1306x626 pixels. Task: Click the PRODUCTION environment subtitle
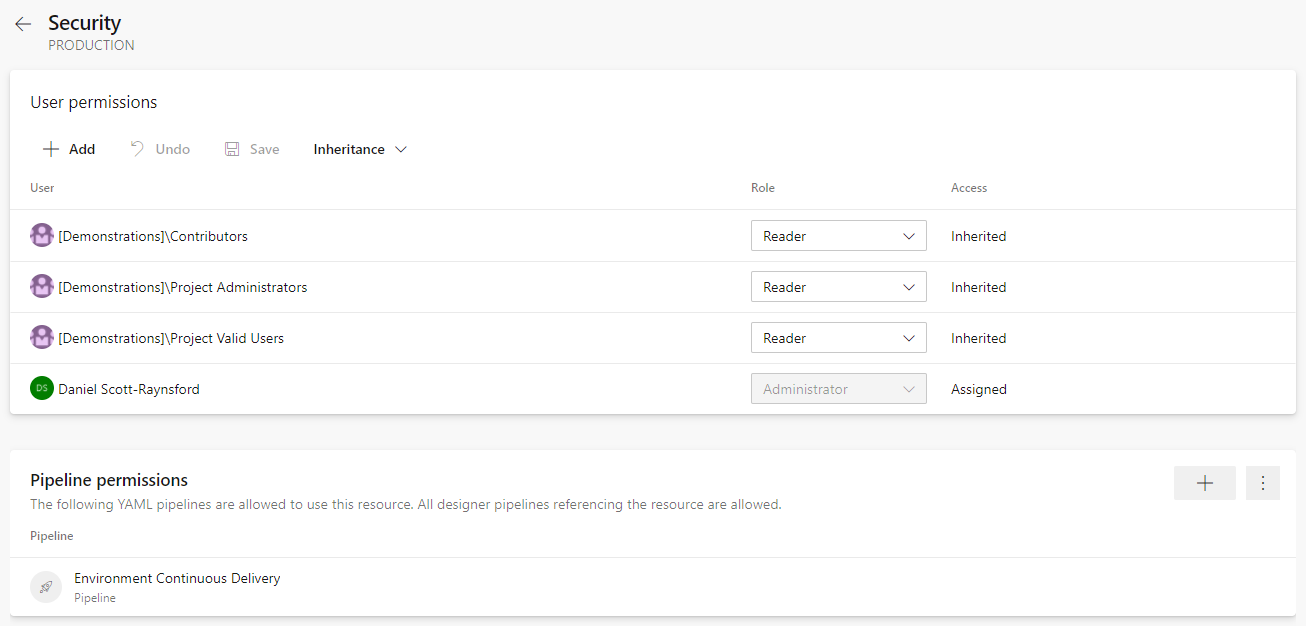tap(91, 45)
